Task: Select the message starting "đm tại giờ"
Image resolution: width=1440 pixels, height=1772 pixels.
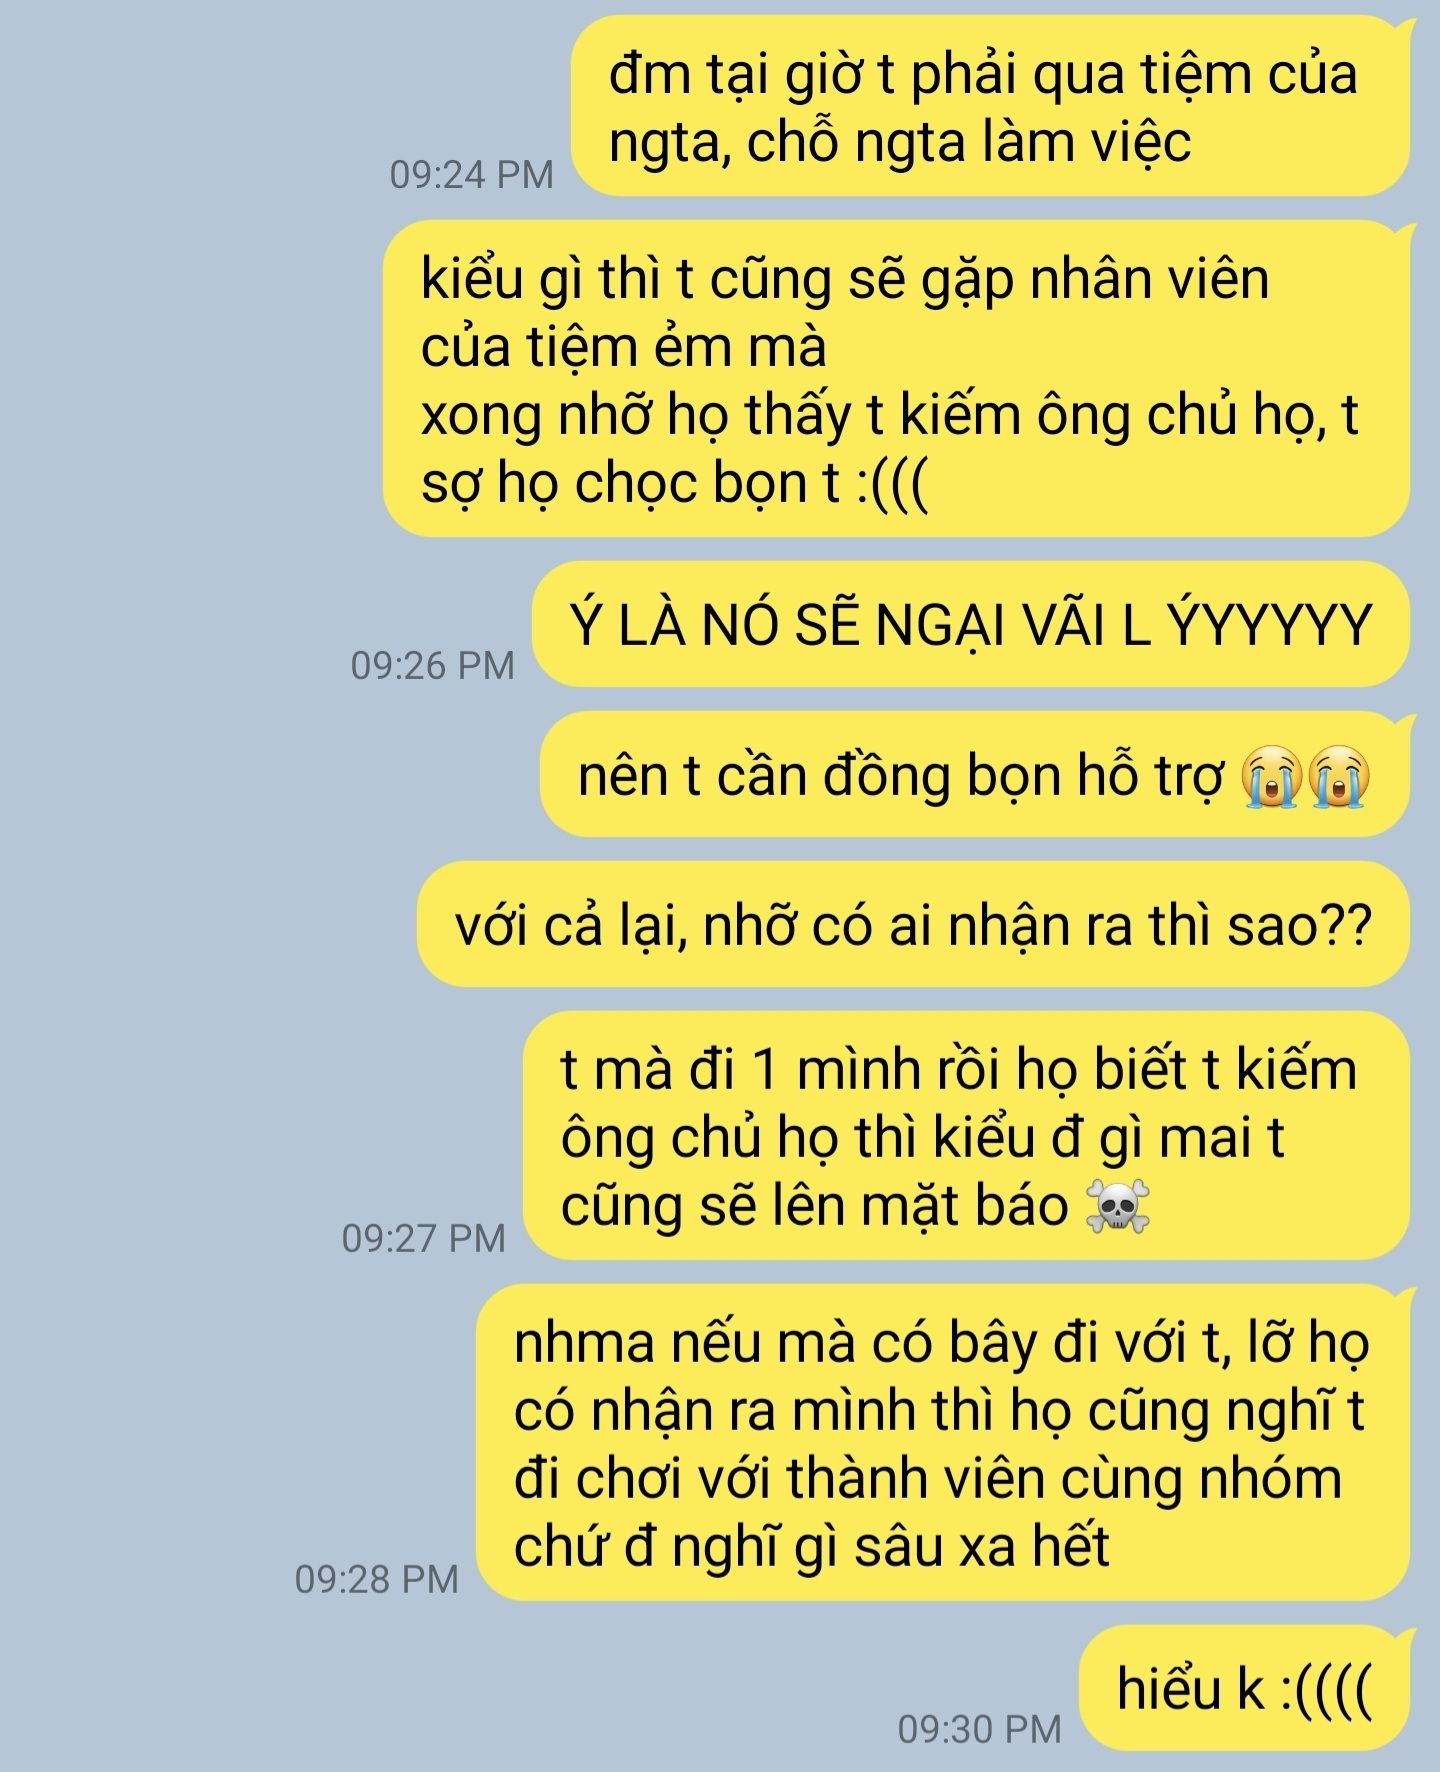Action: pyautogui.click(x=991, y=106)
